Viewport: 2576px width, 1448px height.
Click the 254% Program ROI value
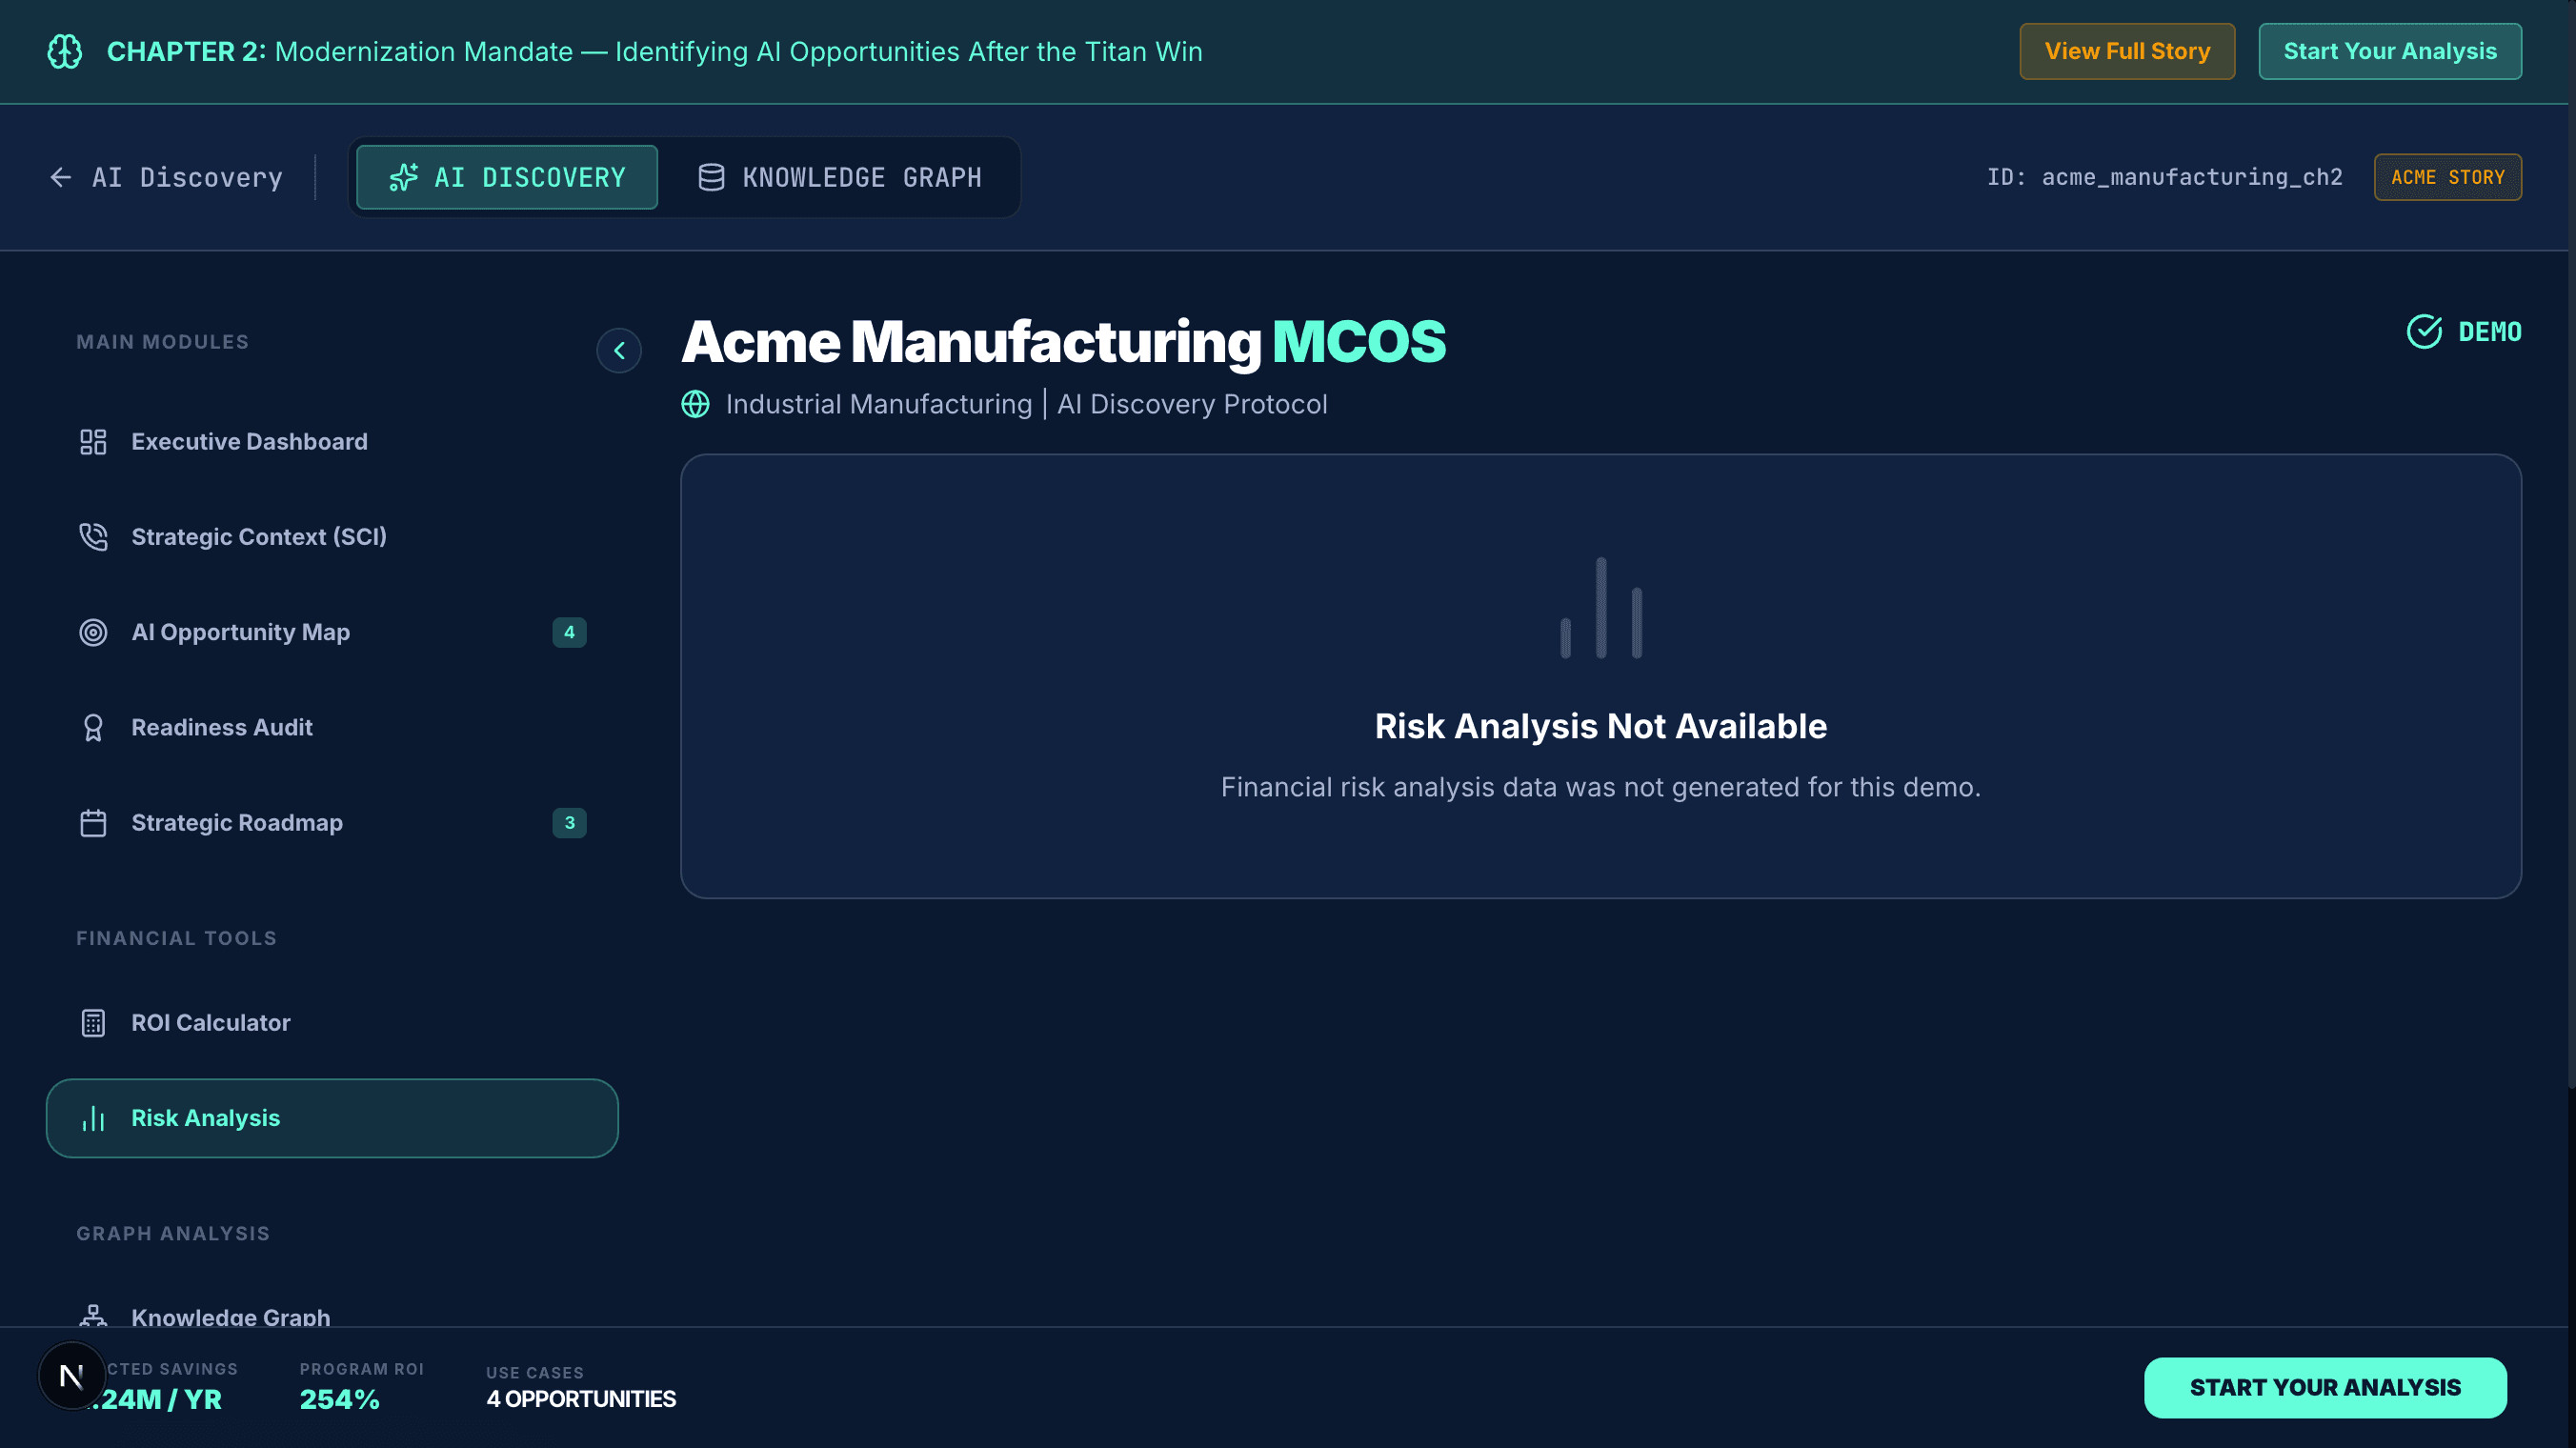click(x=340, y=1399)
